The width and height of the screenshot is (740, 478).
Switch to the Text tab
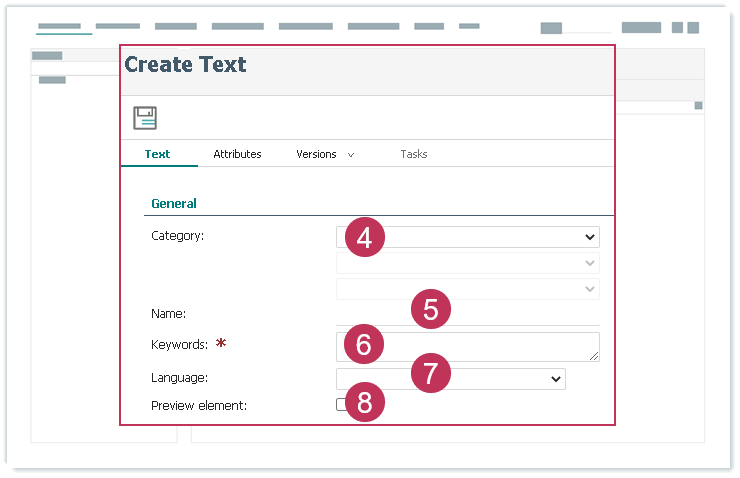(157, 154)
